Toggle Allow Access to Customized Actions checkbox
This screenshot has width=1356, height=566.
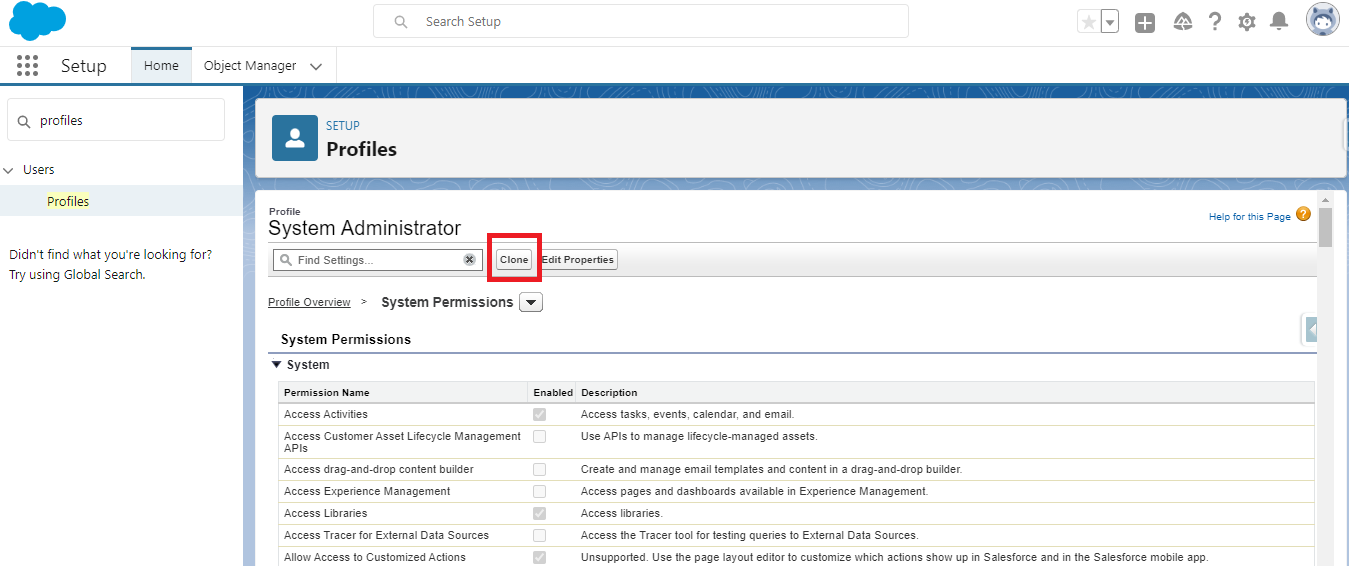pos(540,557)
